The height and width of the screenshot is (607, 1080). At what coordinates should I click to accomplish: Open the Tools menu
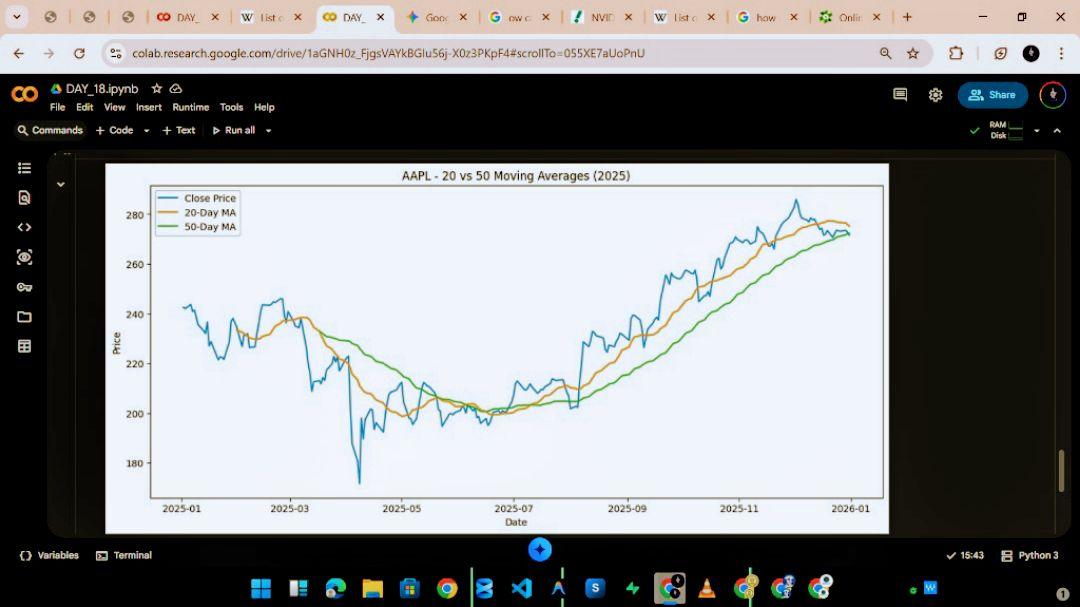click(x=231, y=107)
